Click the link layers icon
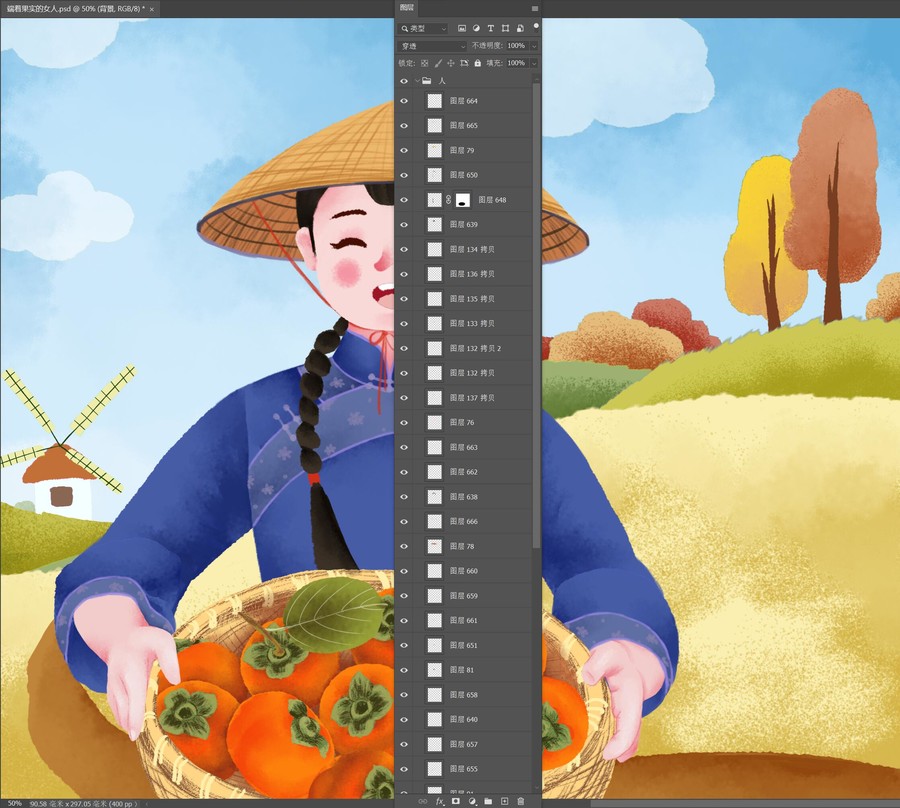The width and height of the screenshot is (900, 808). click(423, 801)
